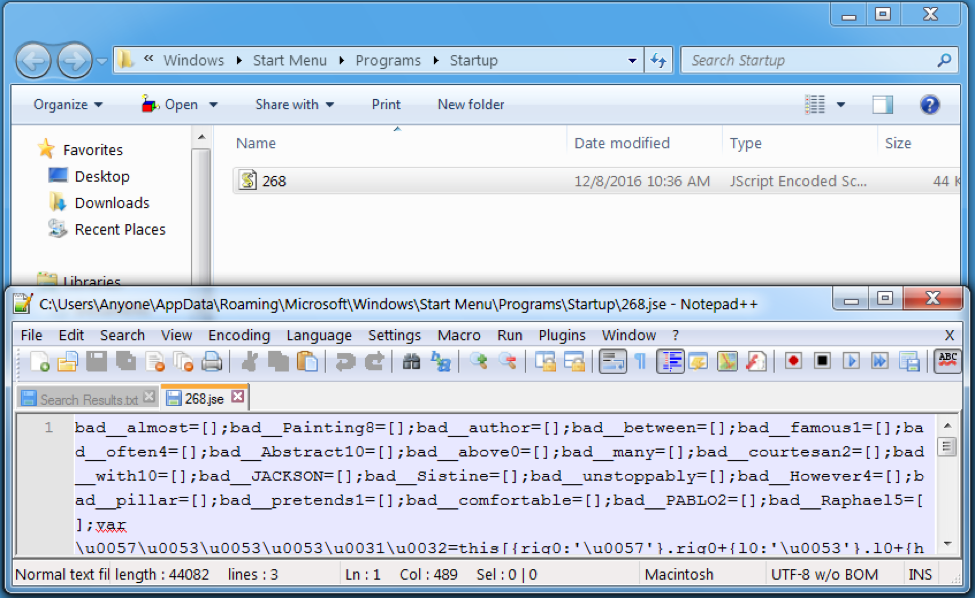Click the New file icon in Notepad++

40,361
